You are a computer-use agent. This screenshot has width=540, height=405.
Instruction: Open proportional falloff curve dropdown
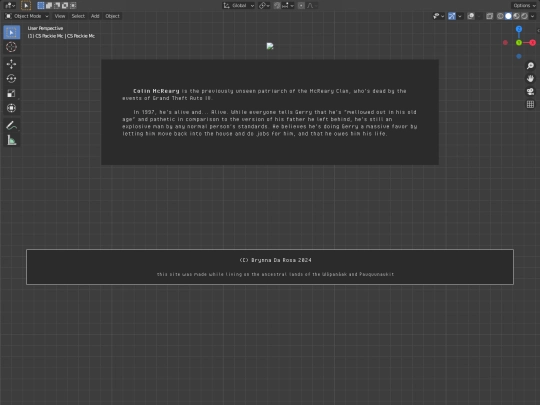[312, 6]
